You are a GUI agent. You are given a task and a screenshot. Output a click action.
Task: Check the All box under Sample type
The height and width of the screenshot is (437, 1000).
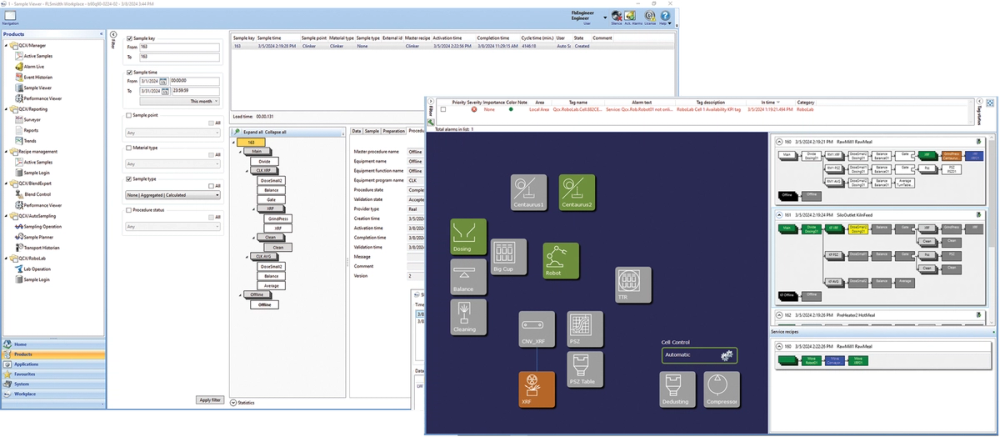211,186
